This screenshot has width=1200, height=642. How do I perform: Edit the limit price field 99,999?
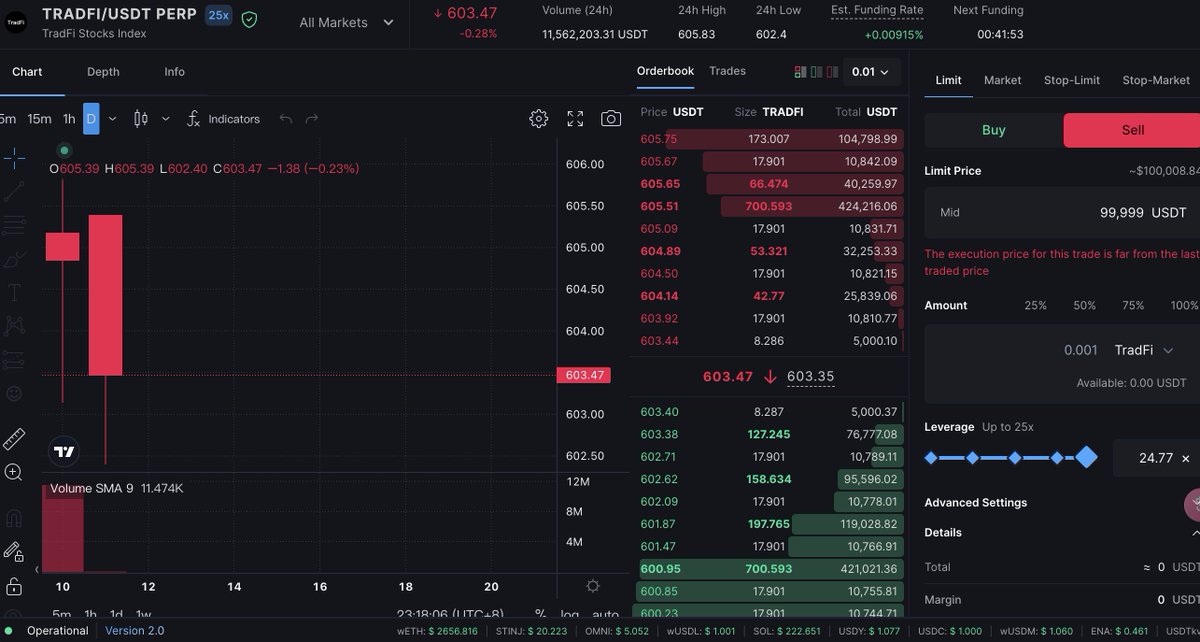click(x=1062, y=212)
